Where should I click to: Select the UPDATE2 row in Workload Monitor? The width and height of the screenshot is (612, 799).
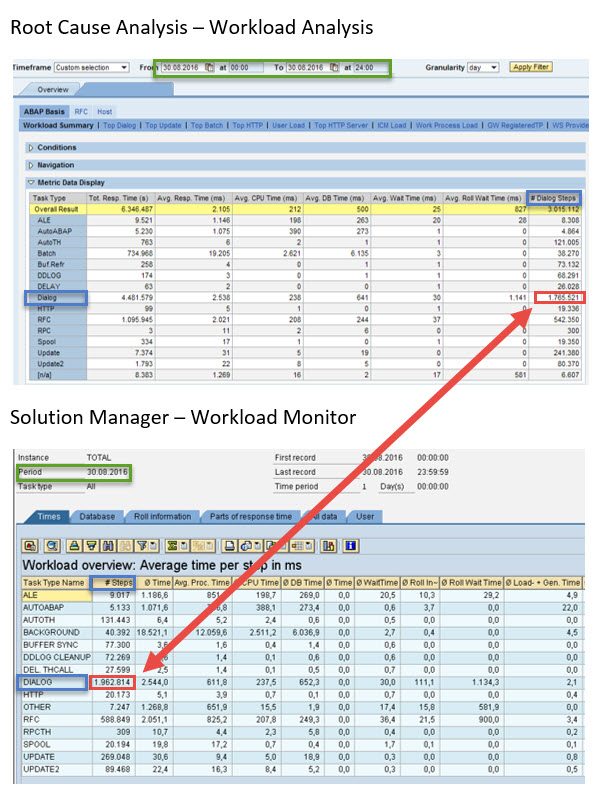(303, 769)
